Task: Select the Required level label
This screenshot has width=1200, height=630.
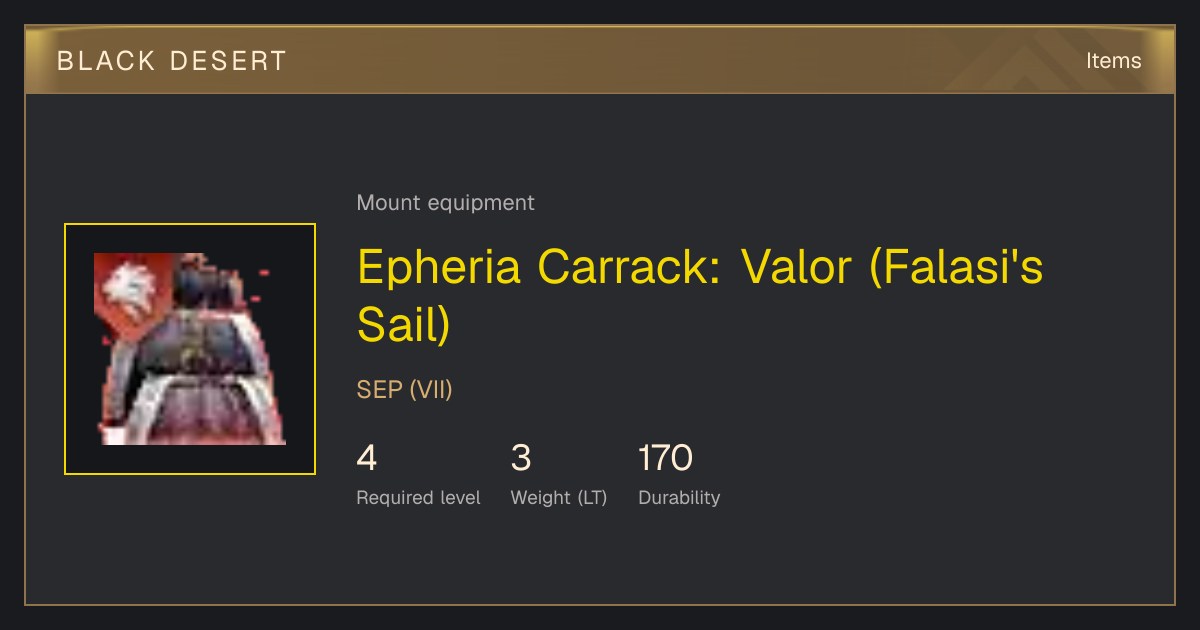Action: (418, 498)
